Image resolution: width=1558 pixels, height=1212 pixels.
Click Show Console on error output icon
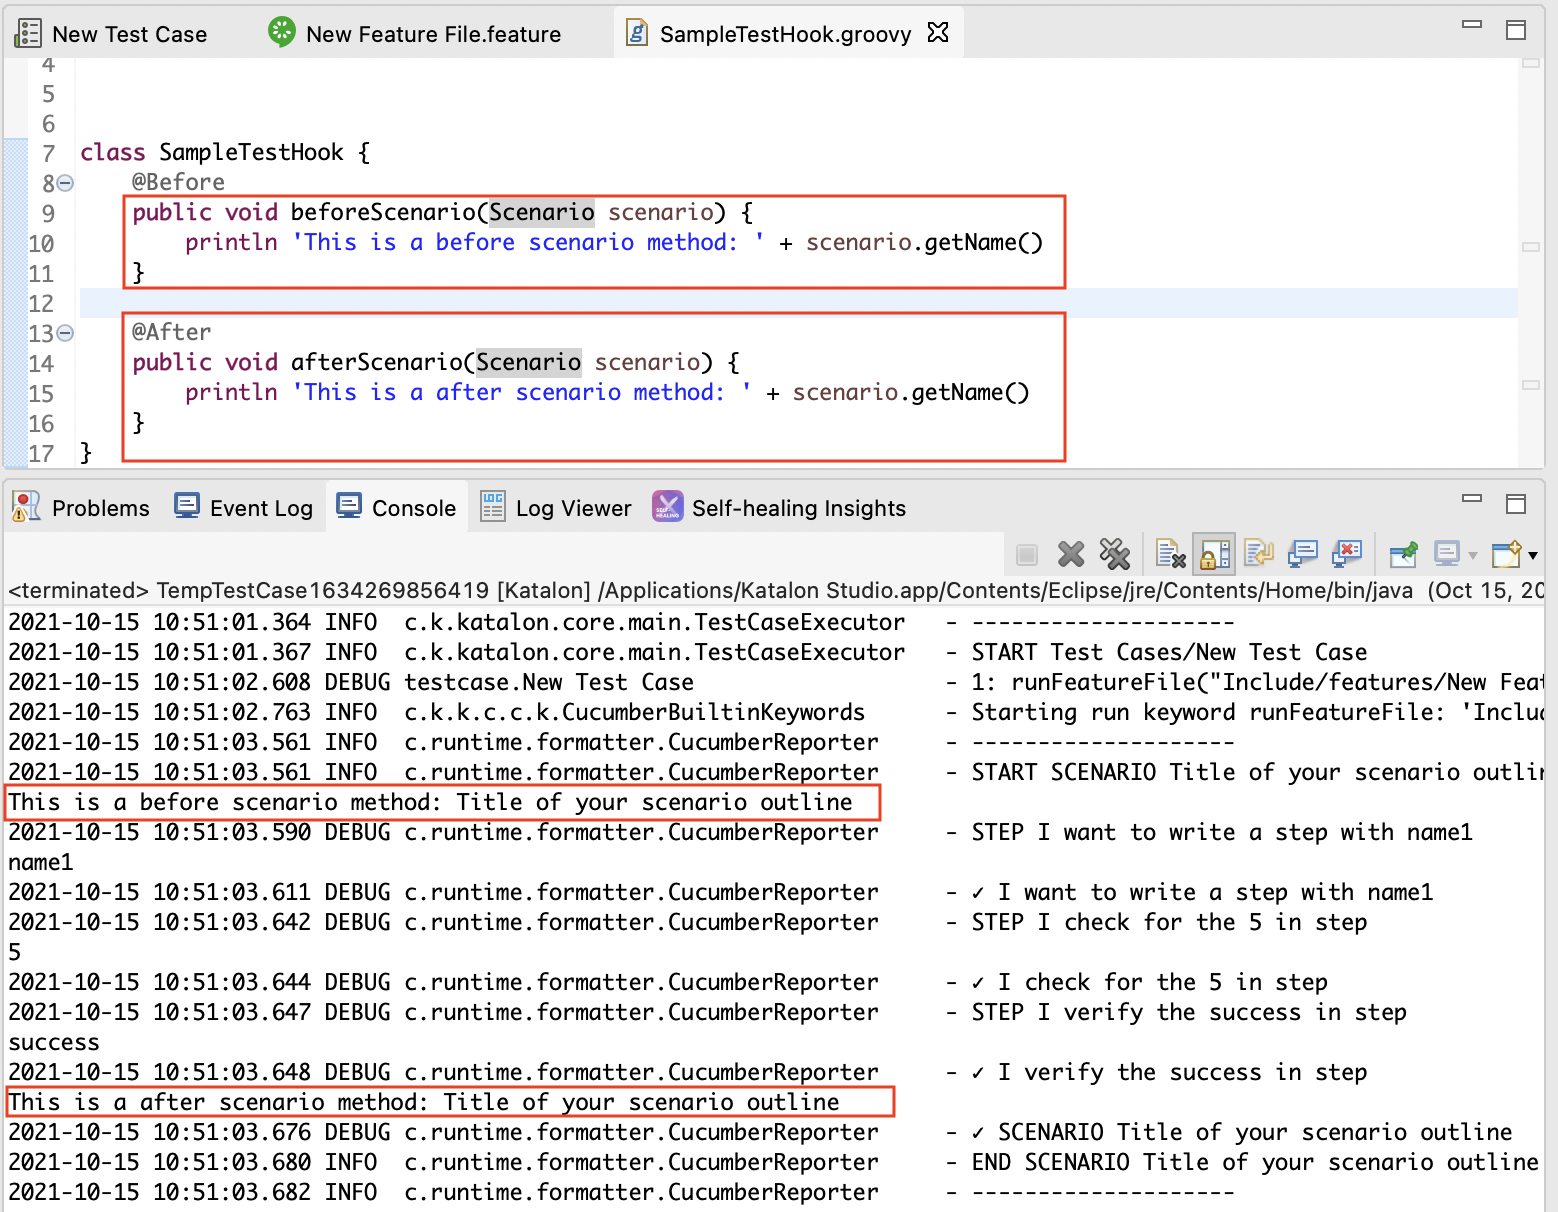click(1347, 554)
